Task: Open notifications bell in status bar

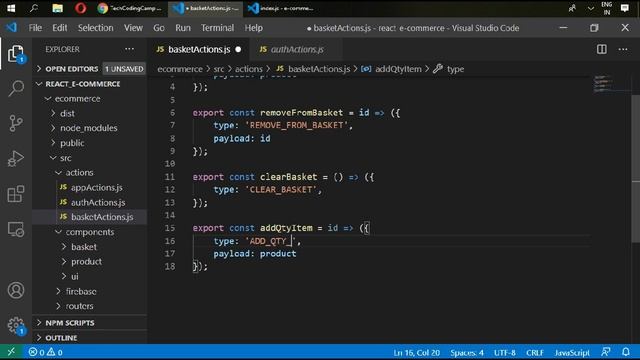Action: tap(626, 352)
